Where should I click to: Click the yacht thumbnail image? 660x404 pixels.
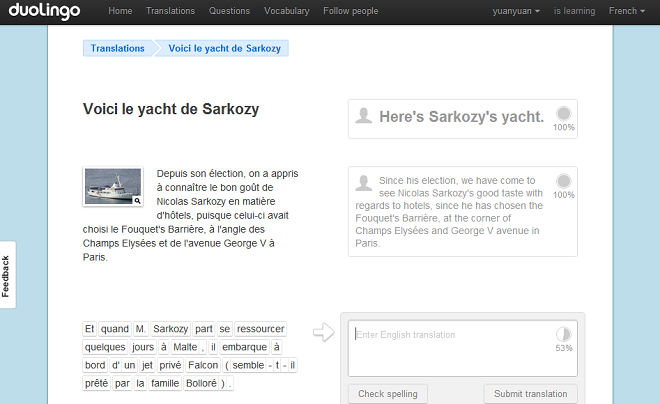pos(113,186)
